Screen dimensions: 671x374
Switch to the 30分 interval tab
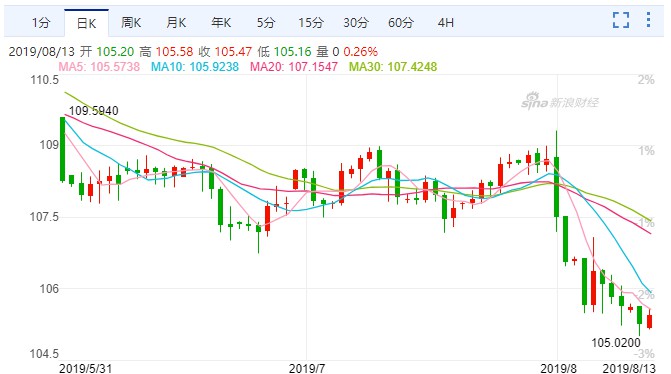[356, 23]
